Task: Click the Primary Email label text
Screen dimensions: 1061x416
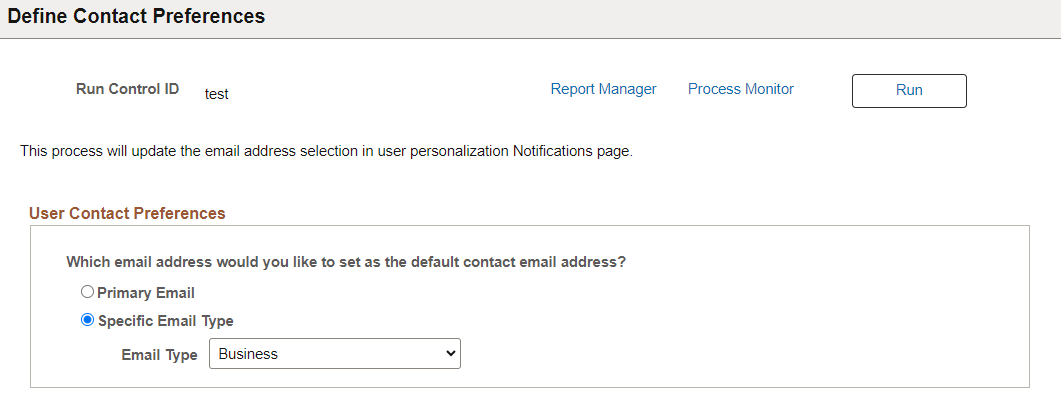Action: tap(146, 293)
